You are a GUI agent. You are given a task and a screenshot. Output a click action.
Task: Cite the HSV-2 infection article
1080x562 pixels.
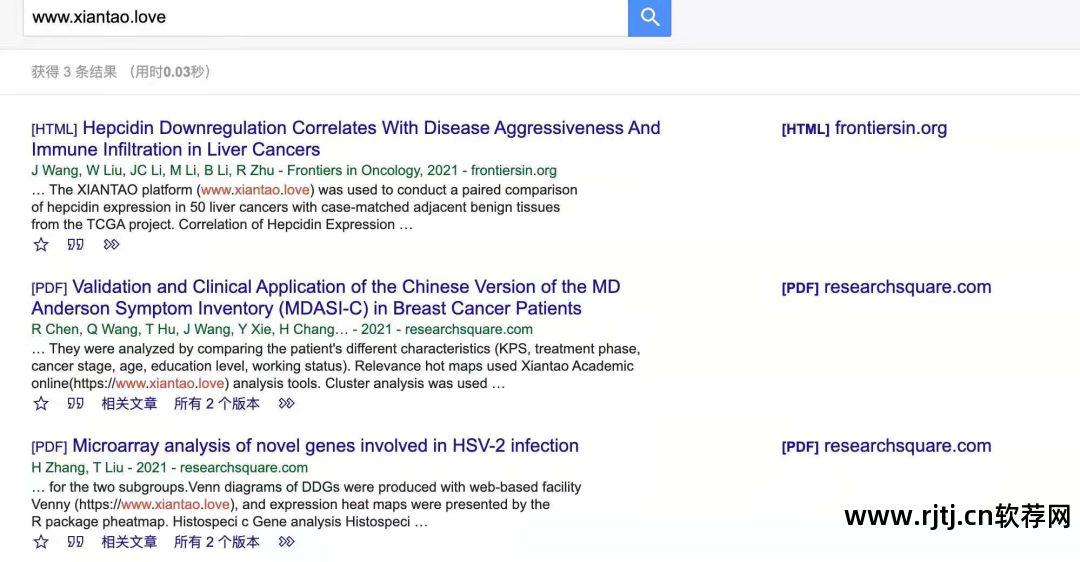pyautogui.click(x=75, y=542)
